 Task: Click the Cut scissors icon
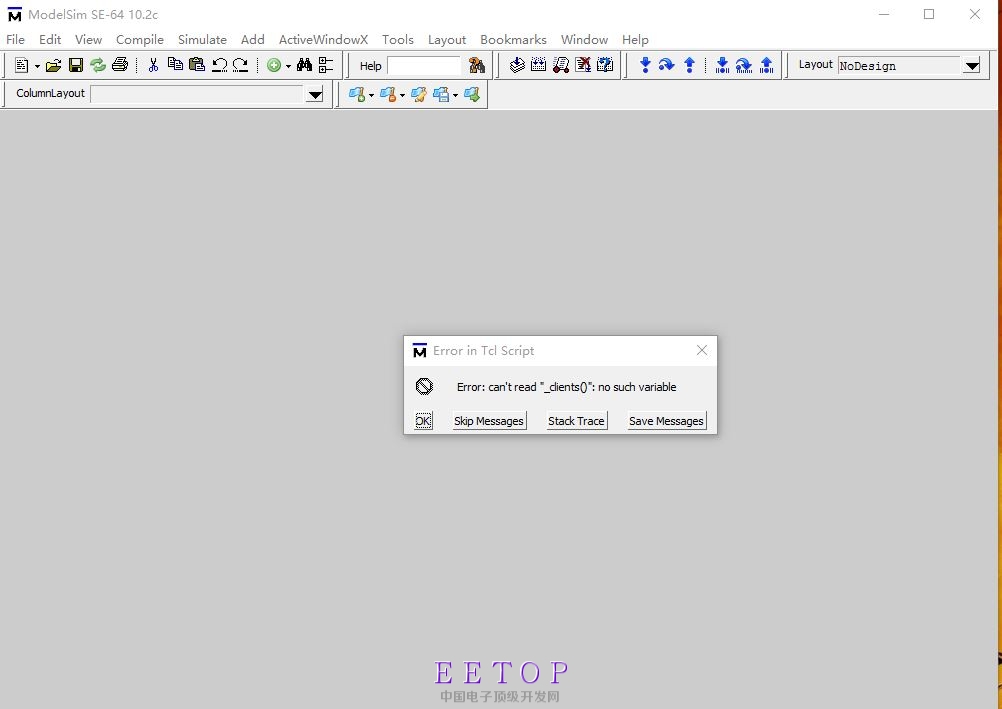point(153,65)
